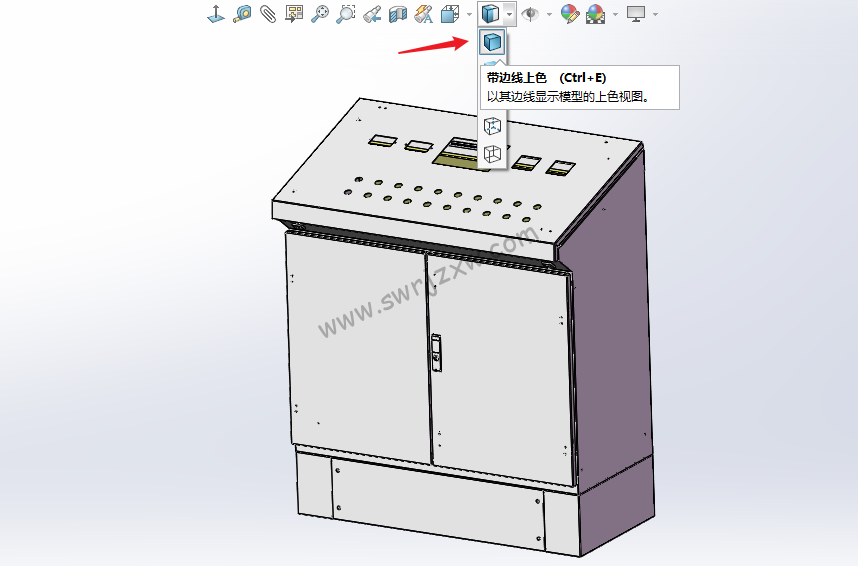This screenshot has width=858, height=566.
Task: Expand the View Settings dropdown arrow
Action: pos(656,14)
